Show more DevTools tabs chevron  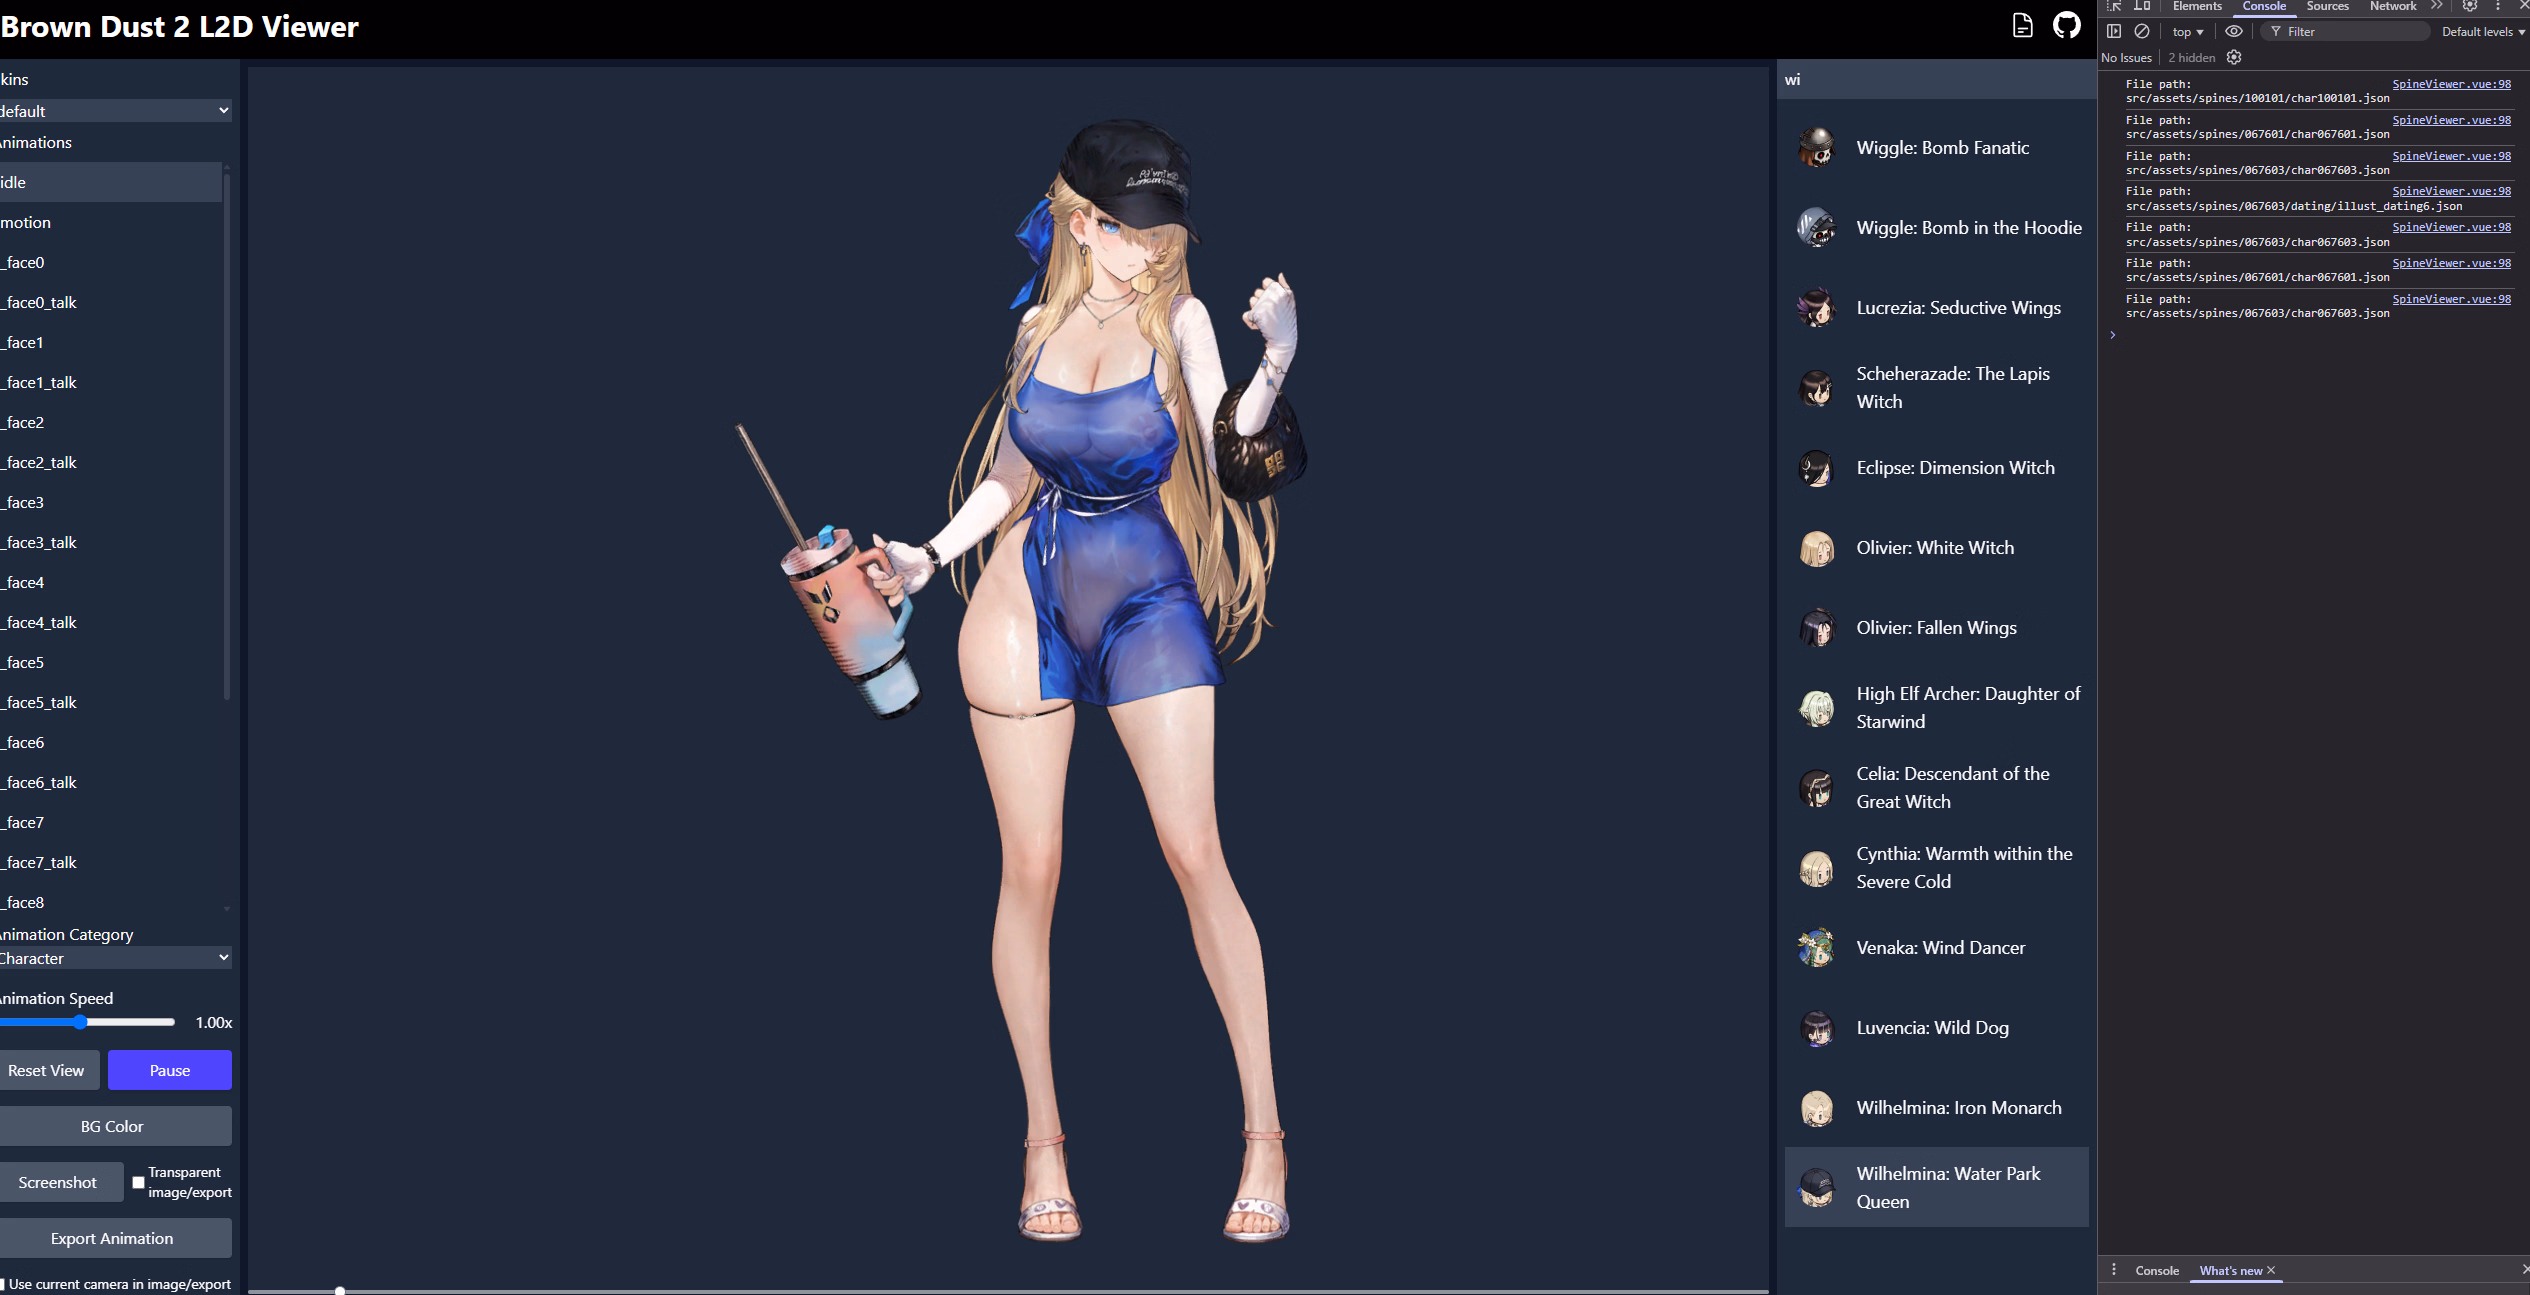pos(2437,6)
